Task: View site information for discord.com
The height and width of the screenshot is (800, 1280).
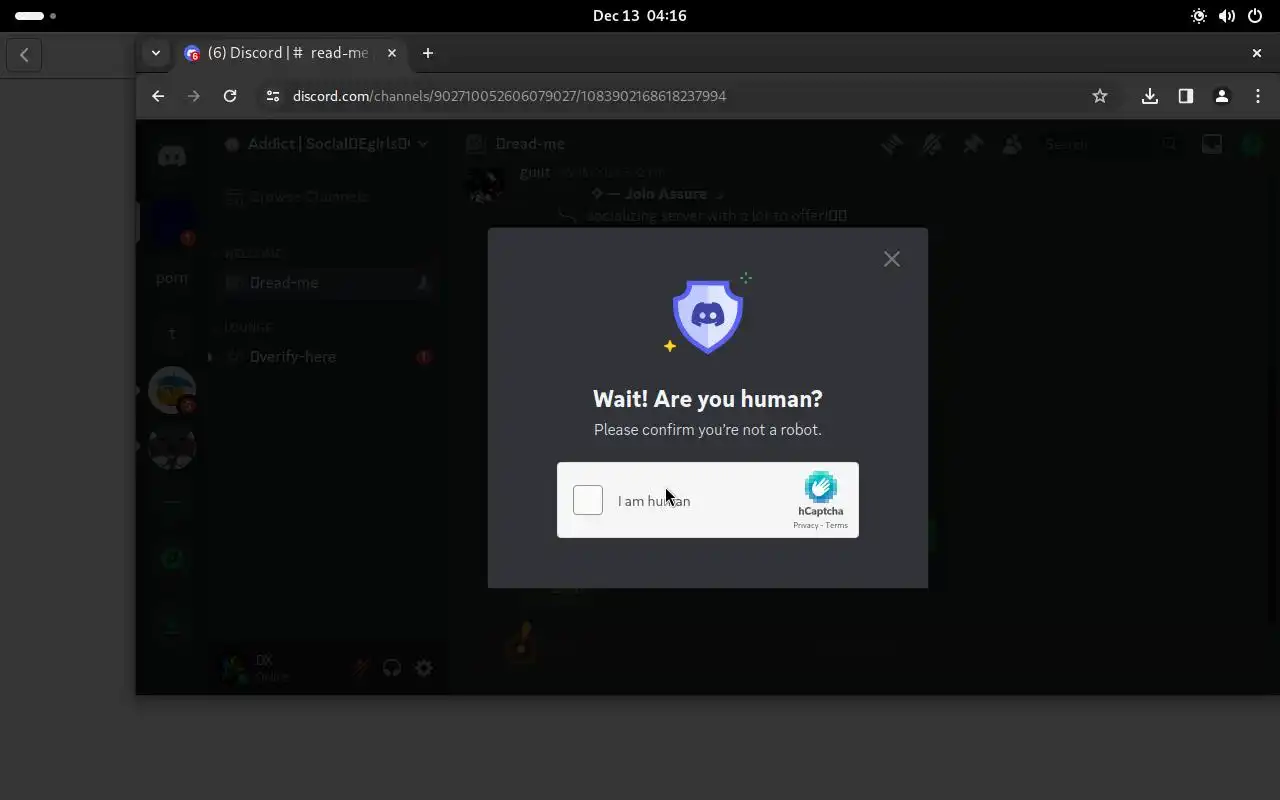Action: click(272, 96)
